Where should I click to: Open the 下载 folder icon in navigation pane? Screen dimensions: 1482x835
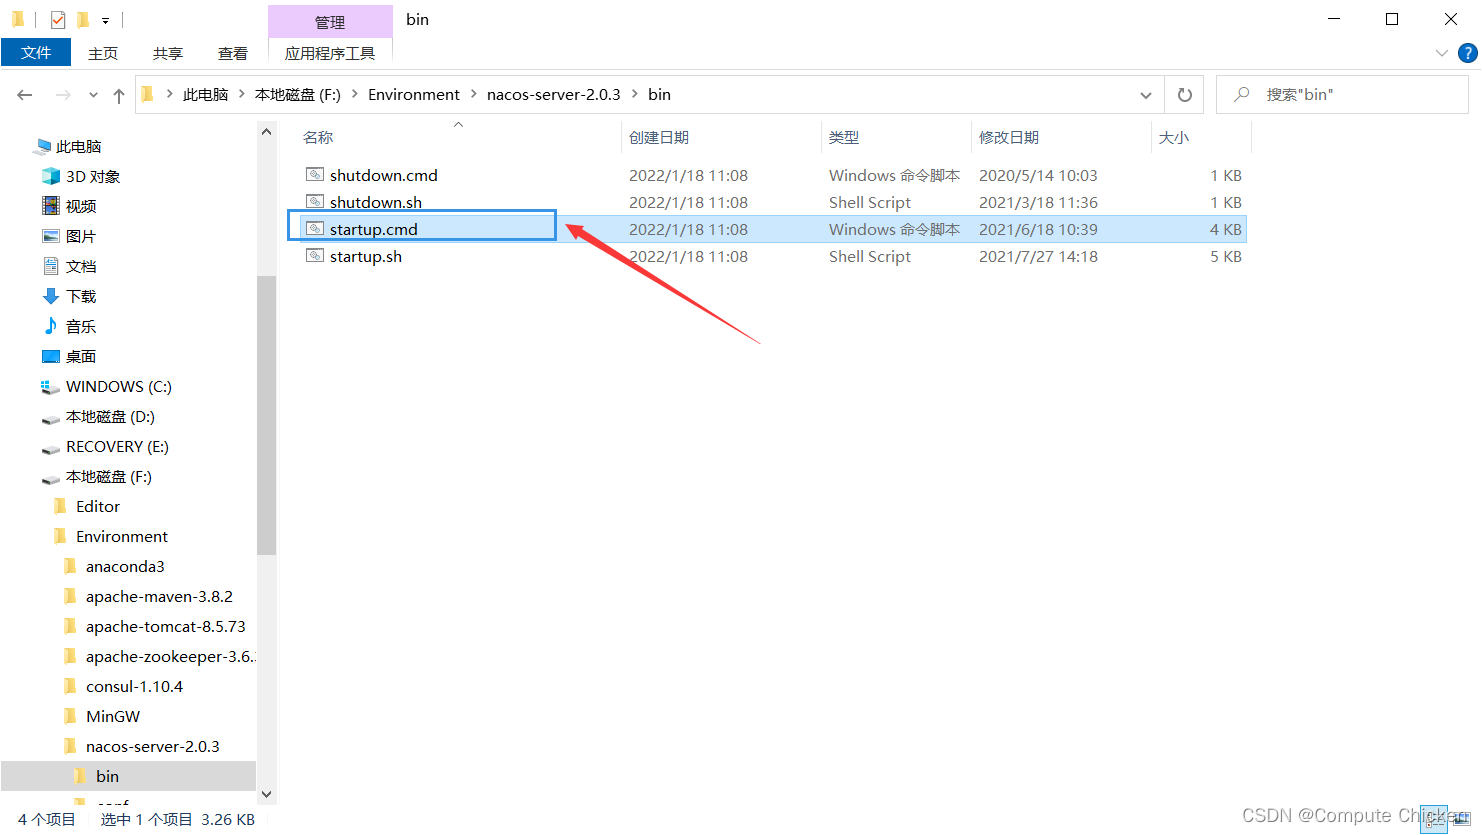51,296
